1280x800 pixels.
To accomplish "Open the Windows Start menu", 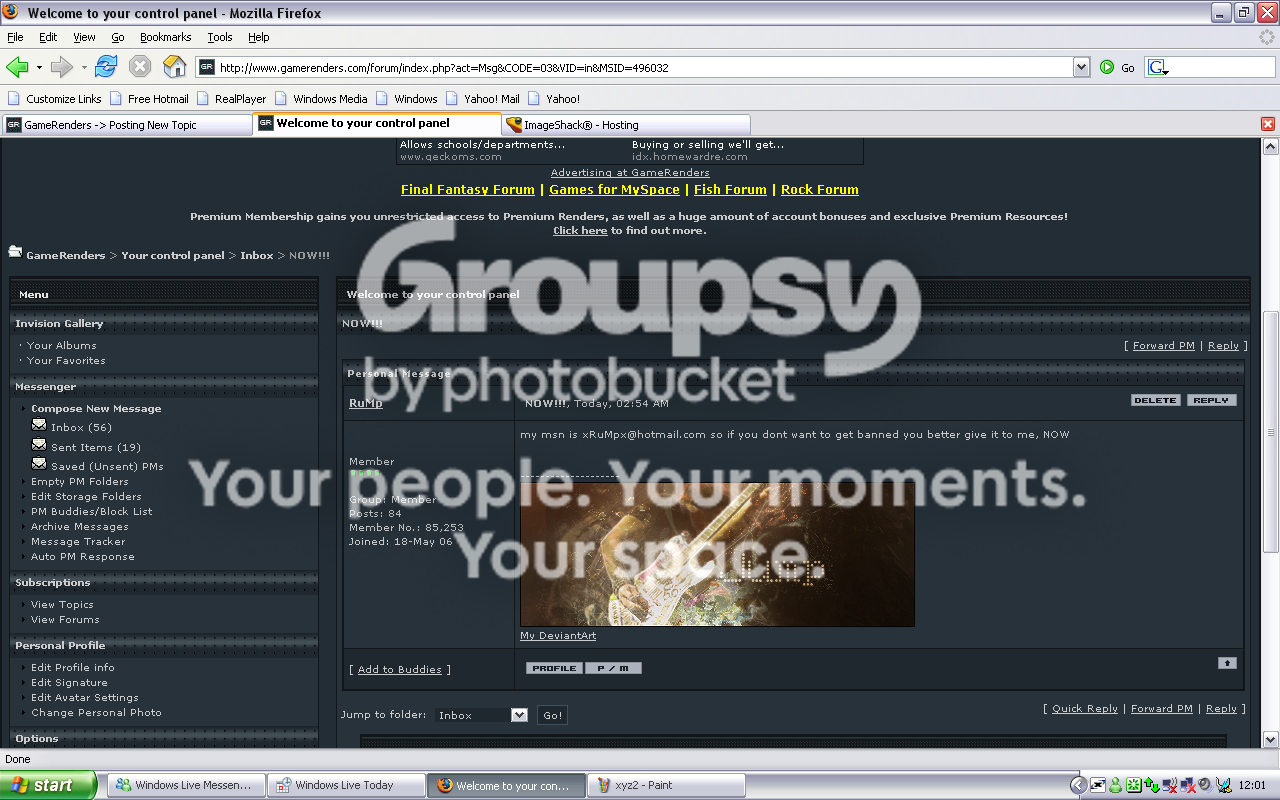I will pos(49,785).
